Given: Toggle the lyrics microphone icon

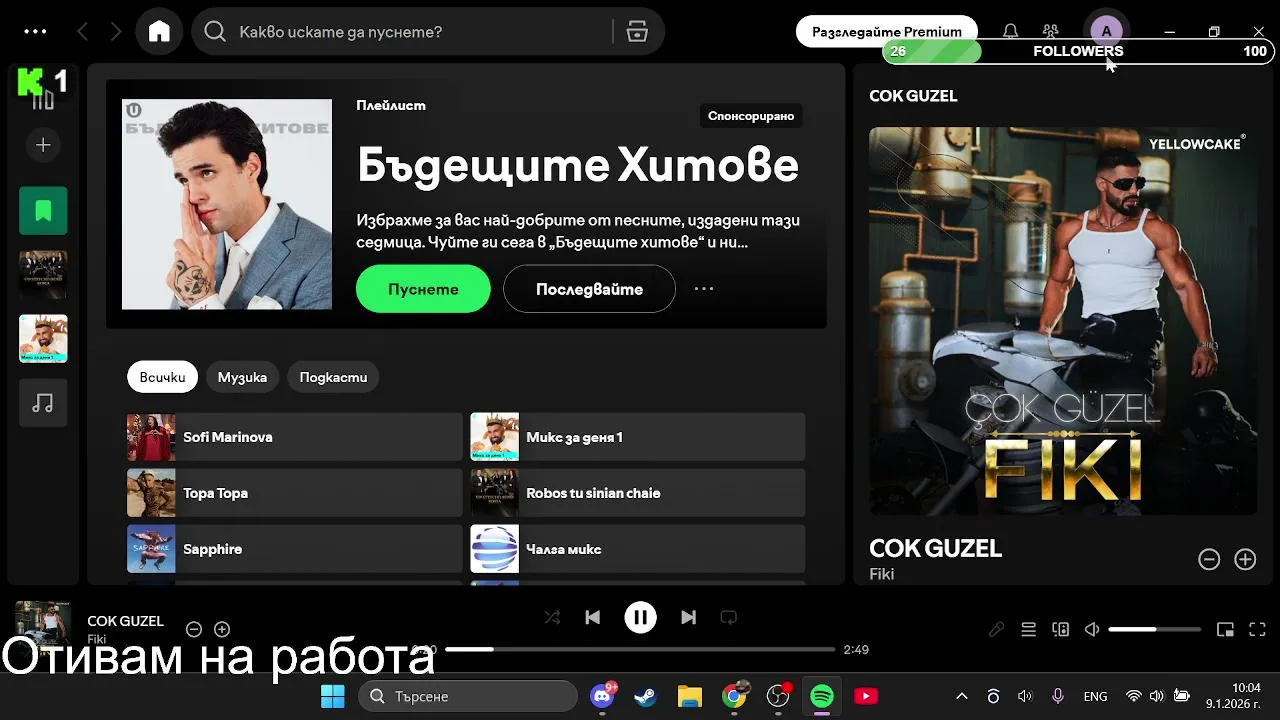Looking at the screenshot, I should tap(996, 629).
